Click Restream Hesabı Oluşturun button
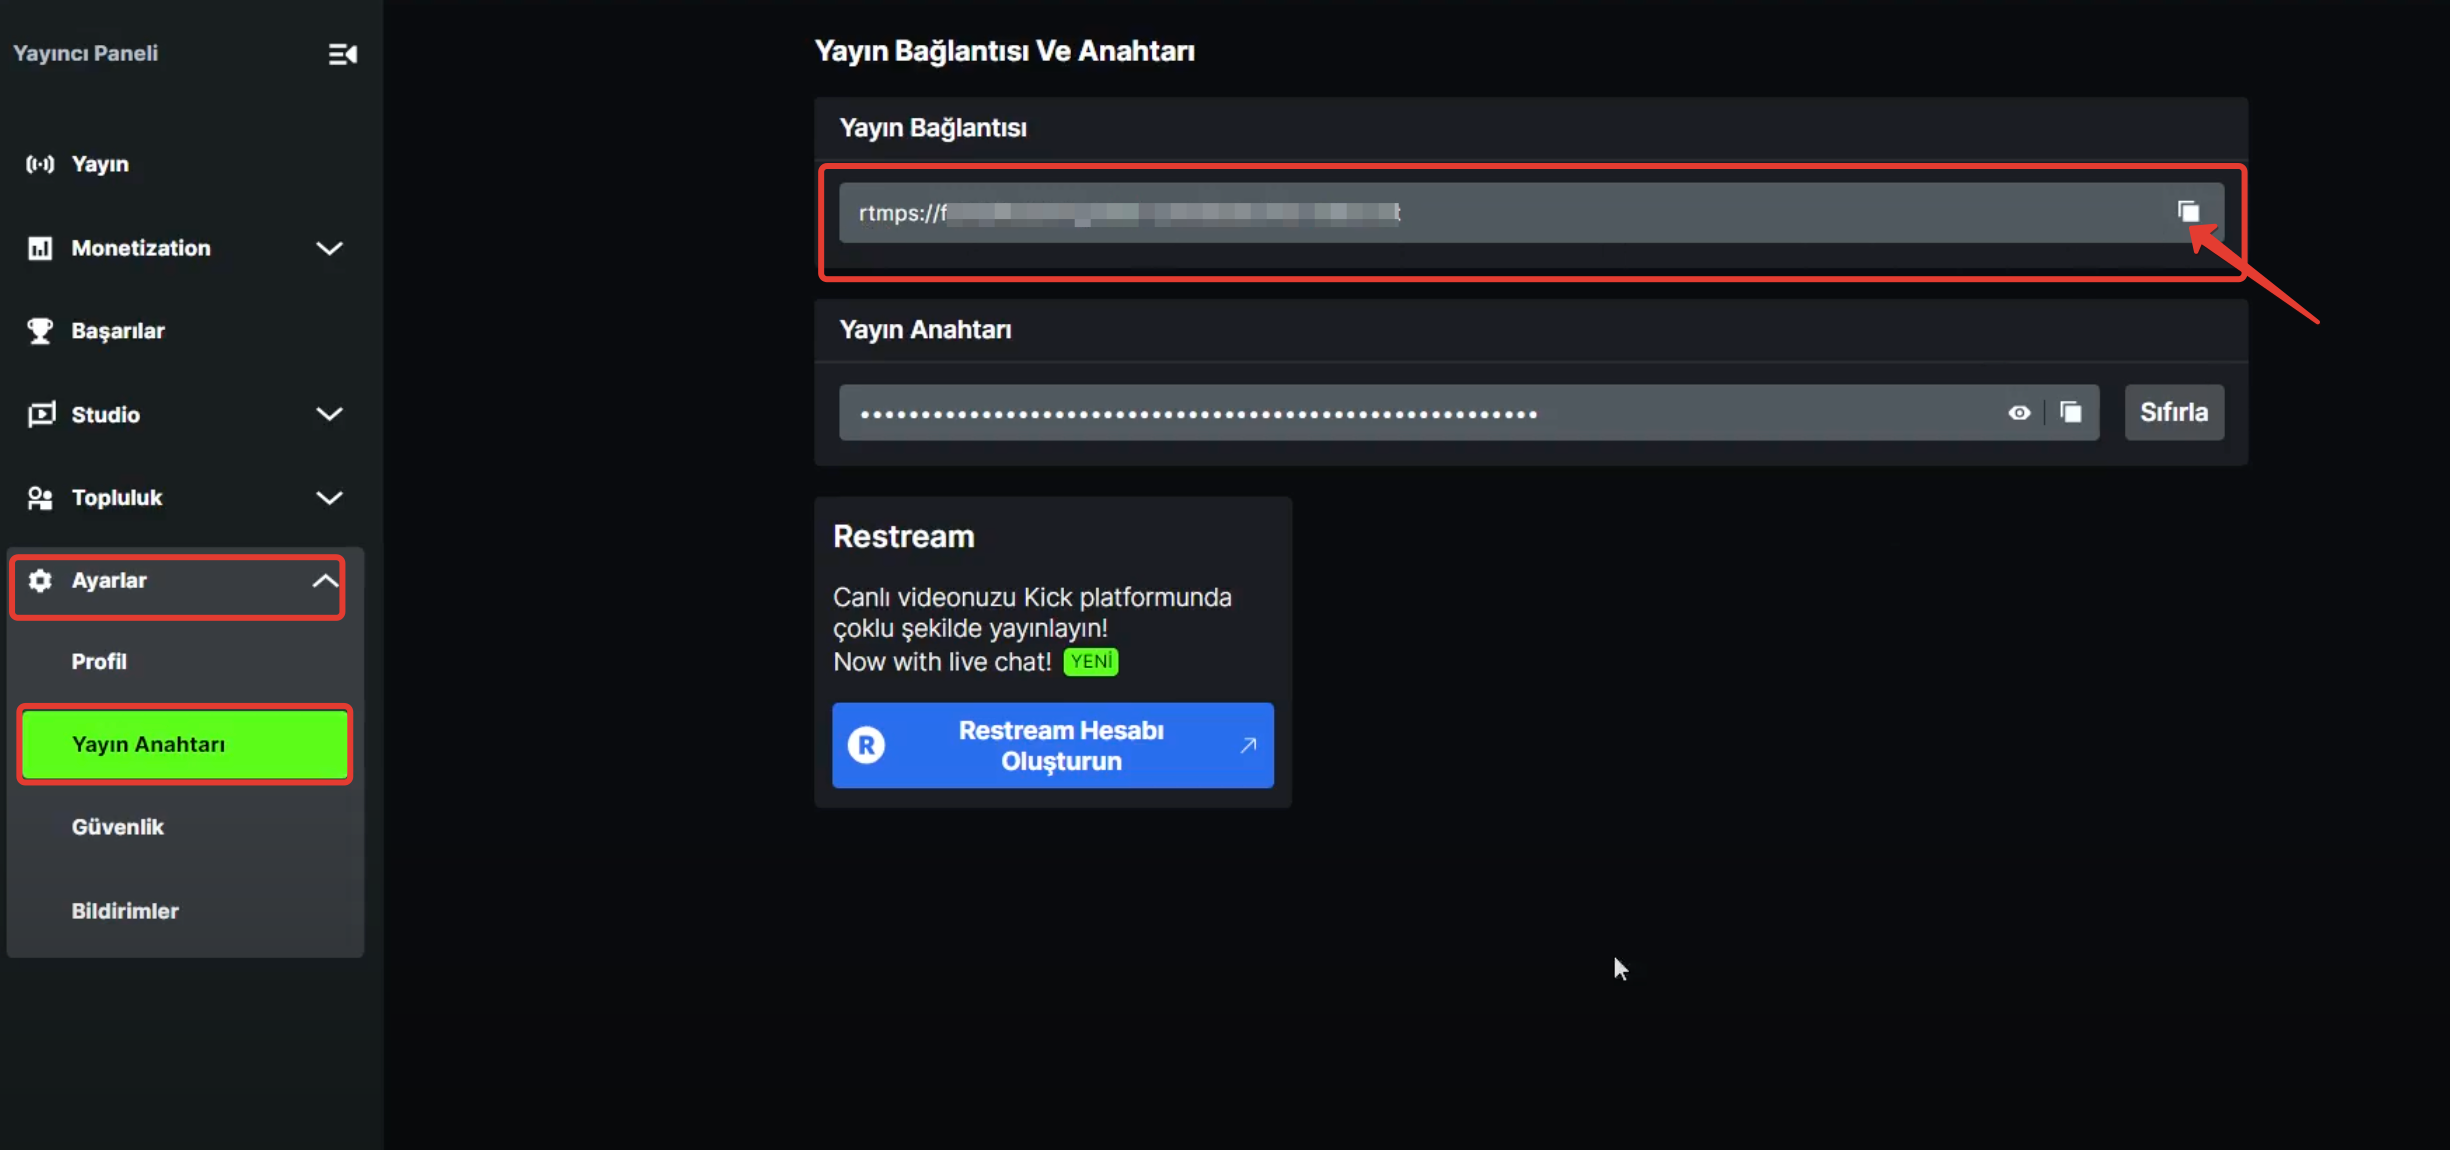This screenshot has width=2450, height=1150. [1053, 745]
